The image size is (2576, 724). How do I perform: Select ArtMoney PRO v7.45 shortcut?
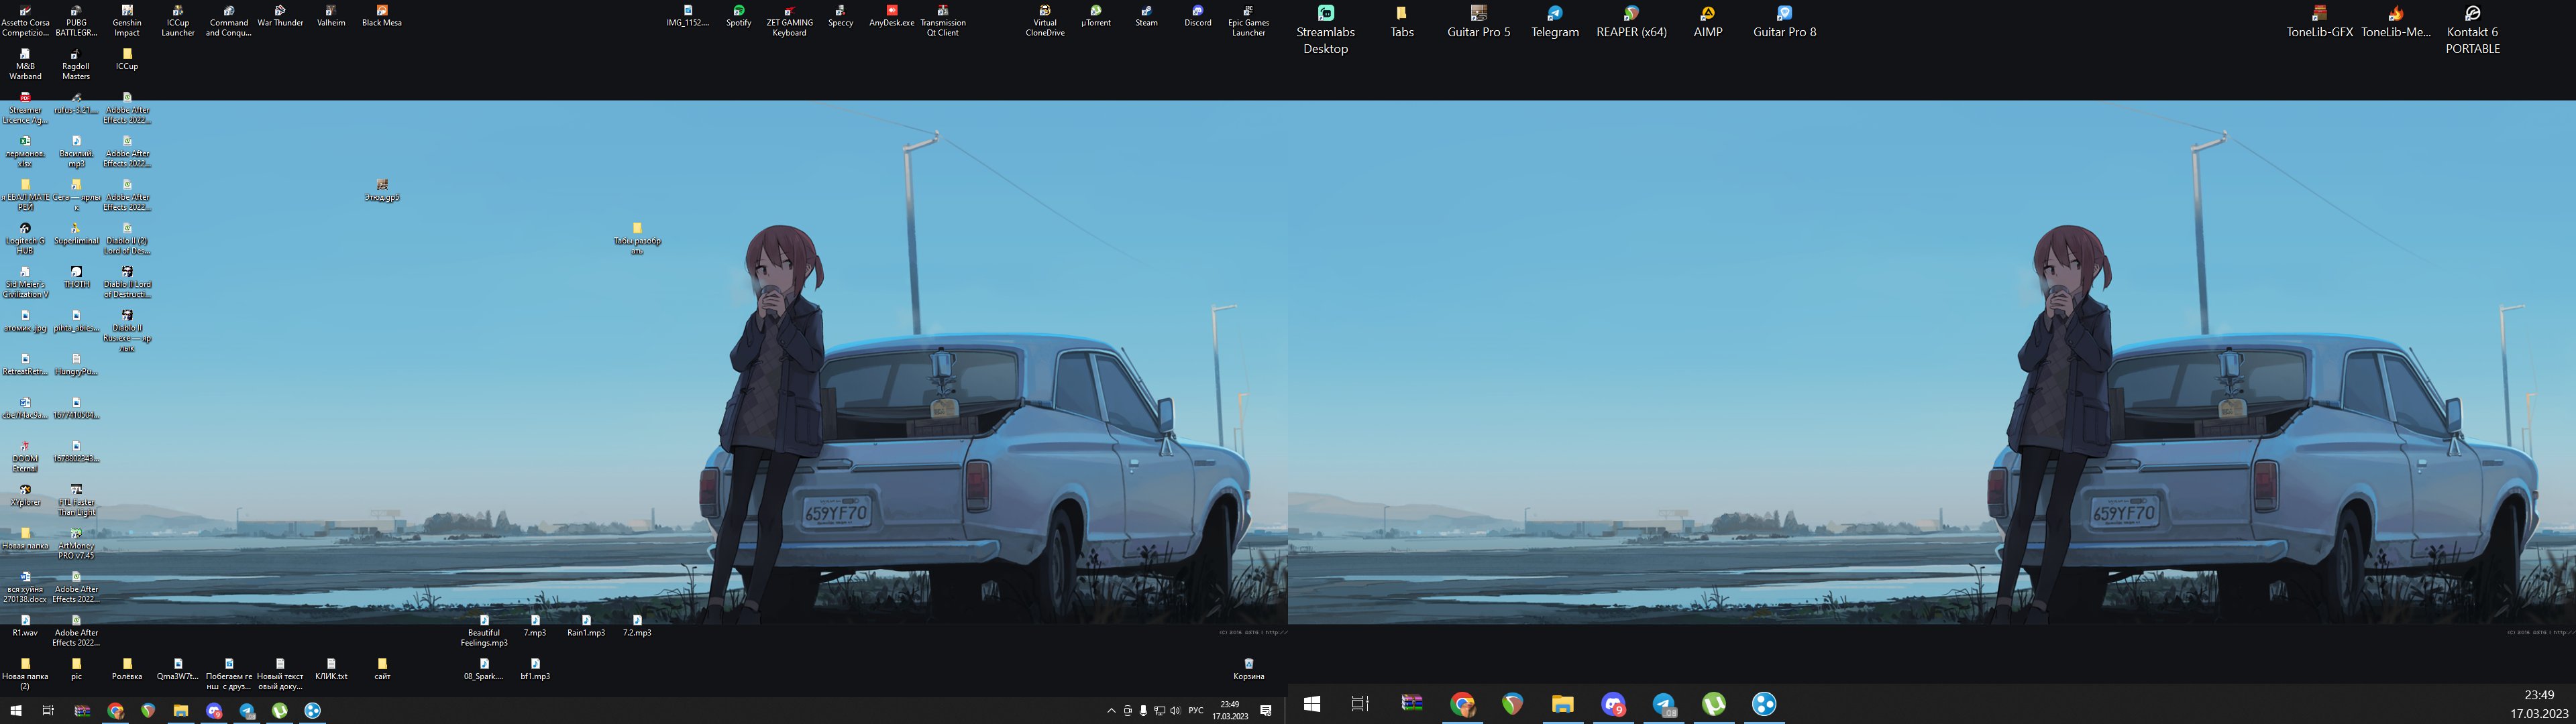pyautogui.click(x=76, y=544)
